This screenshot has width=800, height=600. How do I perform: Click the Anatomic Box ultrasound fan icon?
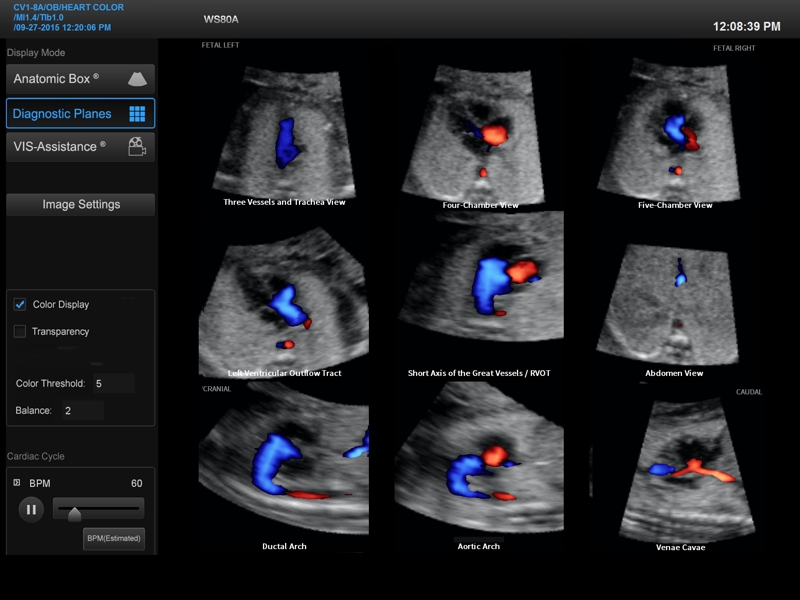[x=137, y=79]
